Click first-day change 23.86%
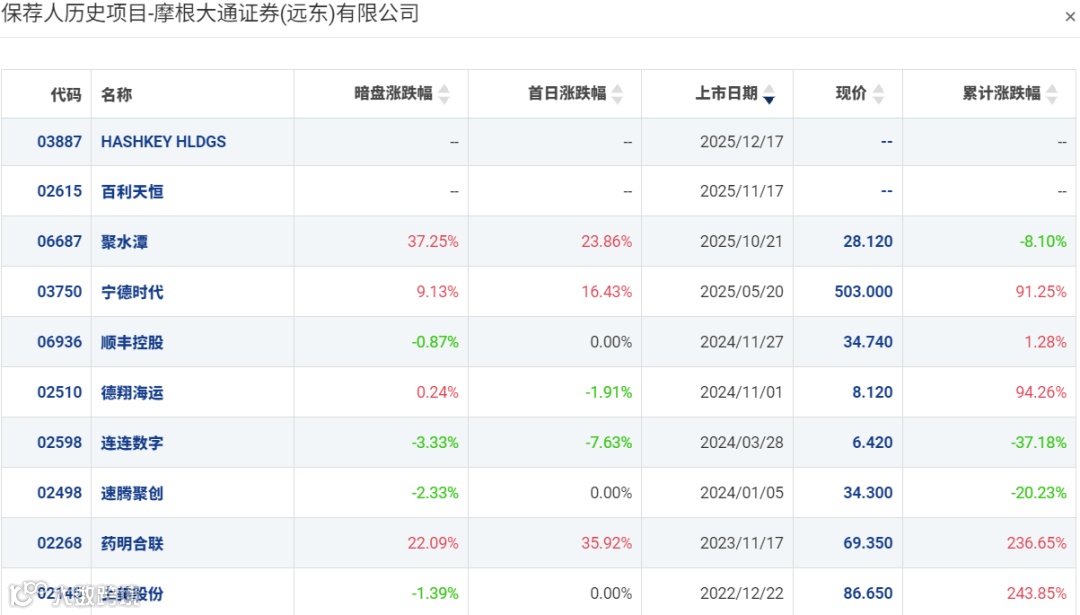 pyautogui.click(x=606, y=242)
